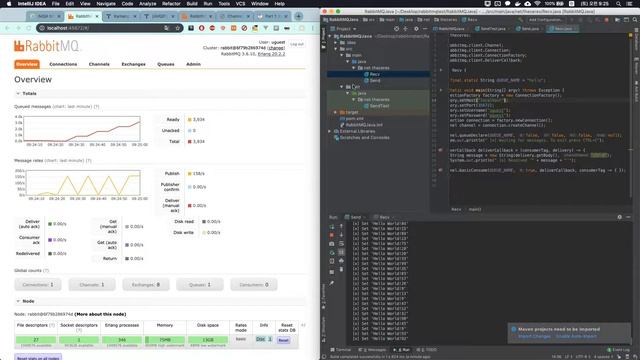Click the cluster change link
Screen dimensions: 640x360
coord(276,48)
